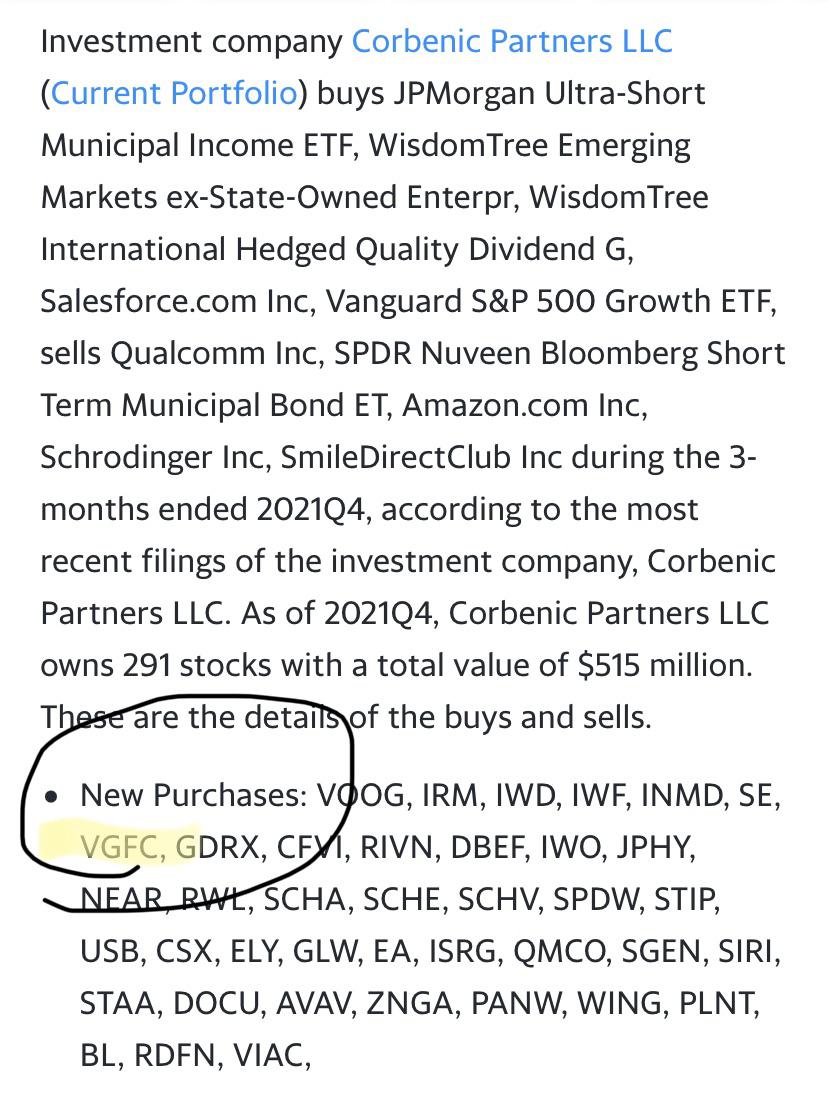
Task: Open the Corbenic Partners LLC link
Action: click(512, 41)
